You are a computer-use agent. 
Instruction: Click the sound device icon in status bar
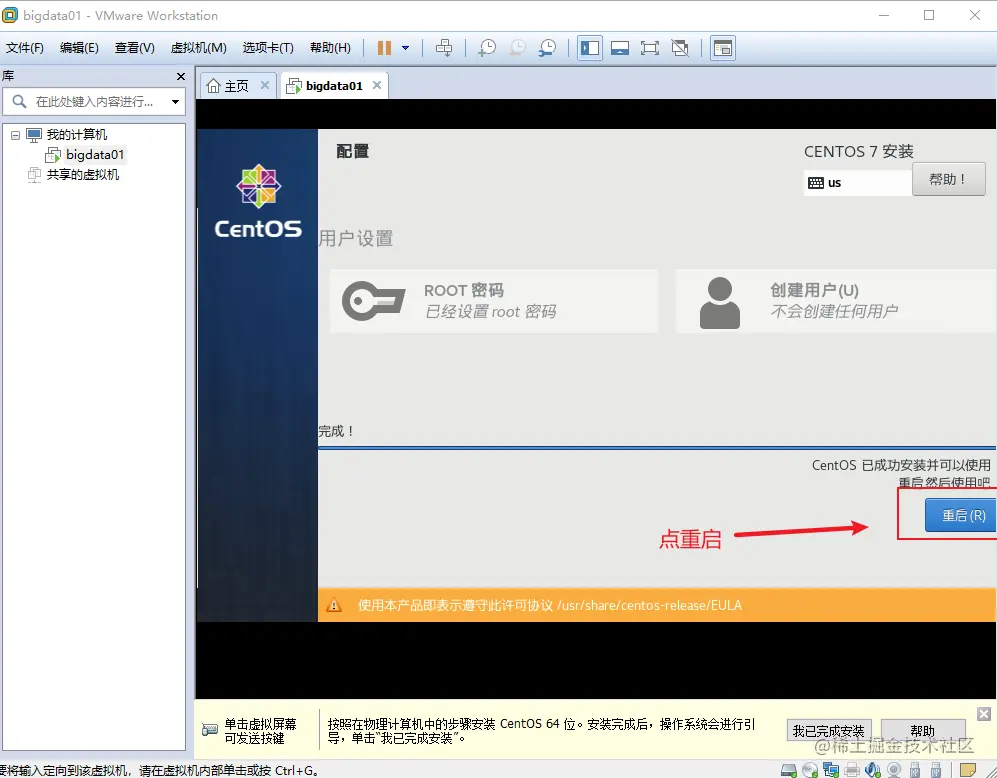[x=873, y=769]
